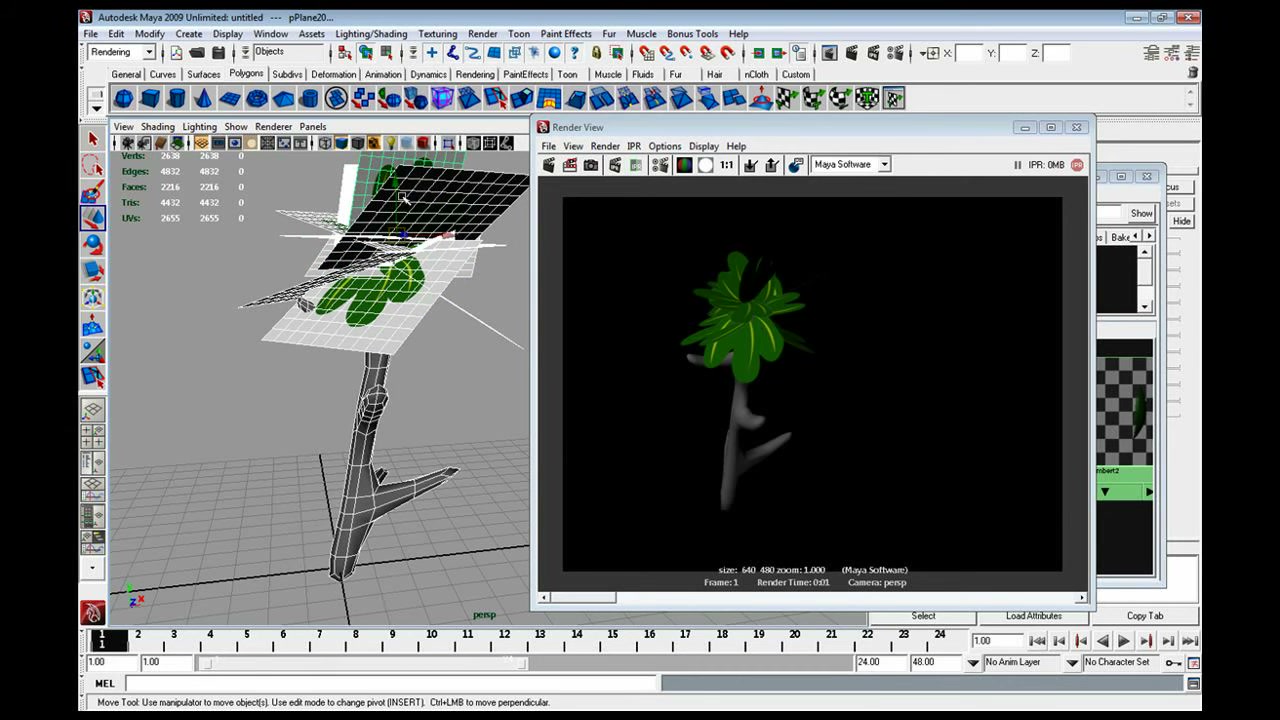
Task: Toggle the lock selection icon
Action: pyautogui.click(x=597, y=53)
